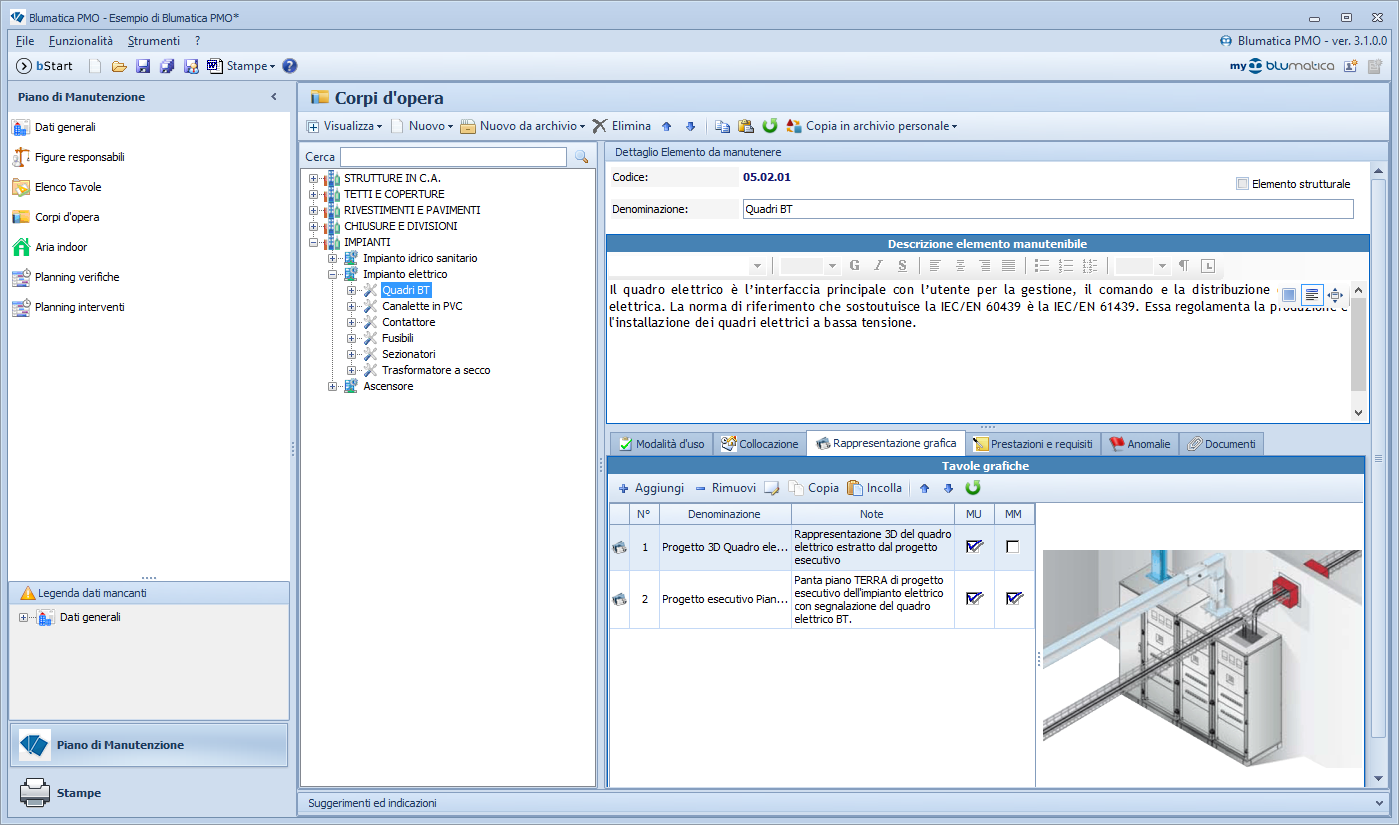Viewport: 1399px width, 825px height.
Task: Insert a bulleted list in description
Action: tap(1041, 266)
